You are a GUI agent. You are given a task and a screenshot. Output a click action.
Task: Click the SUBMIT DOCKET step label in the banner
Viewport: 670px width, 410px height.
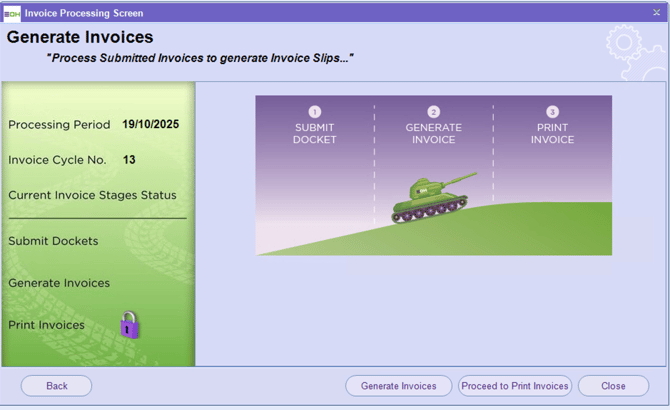tap(315, 134)
